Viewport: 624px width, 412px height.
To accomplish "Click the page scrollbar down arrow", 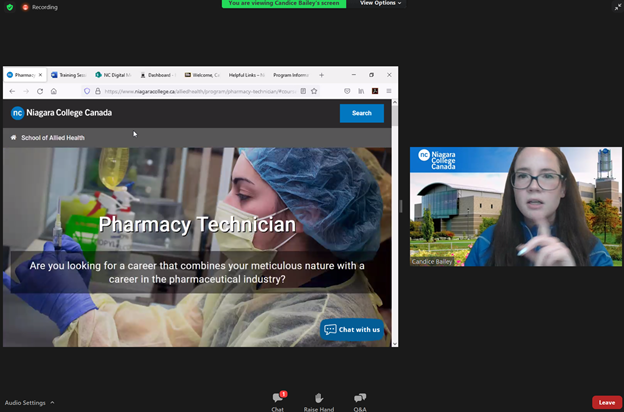I will tap(395, 344).
